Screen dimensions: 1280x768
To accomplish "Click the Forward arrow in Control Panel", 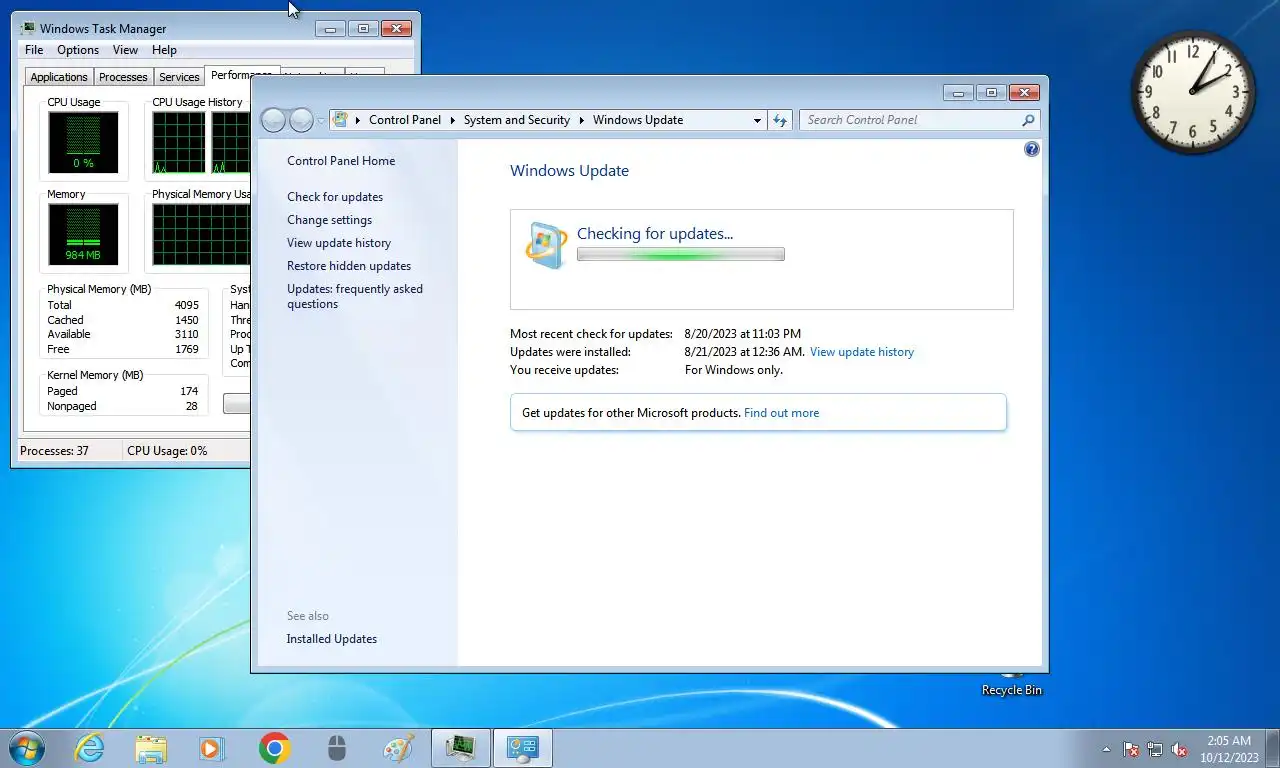I will tap(301, 120).
